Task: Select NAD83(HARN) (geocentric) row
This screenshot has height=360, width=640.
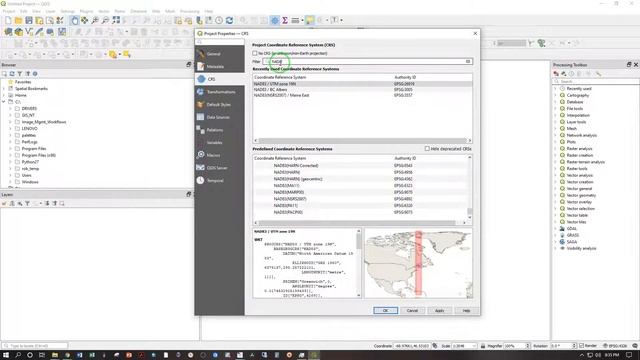Action: point(362,179)
